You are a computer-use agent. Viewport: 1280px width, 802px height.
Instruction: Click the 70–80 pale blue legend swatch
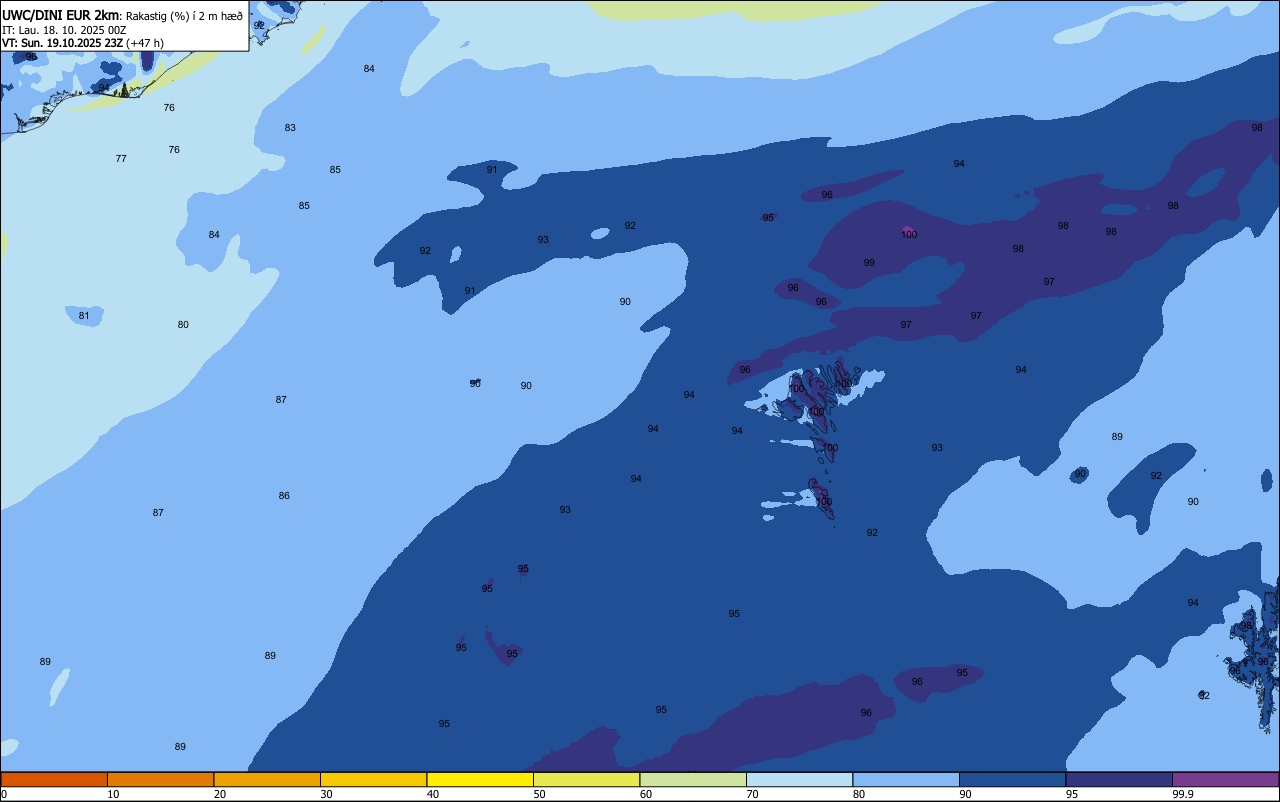pyautogui.click(x=799, y=779)
